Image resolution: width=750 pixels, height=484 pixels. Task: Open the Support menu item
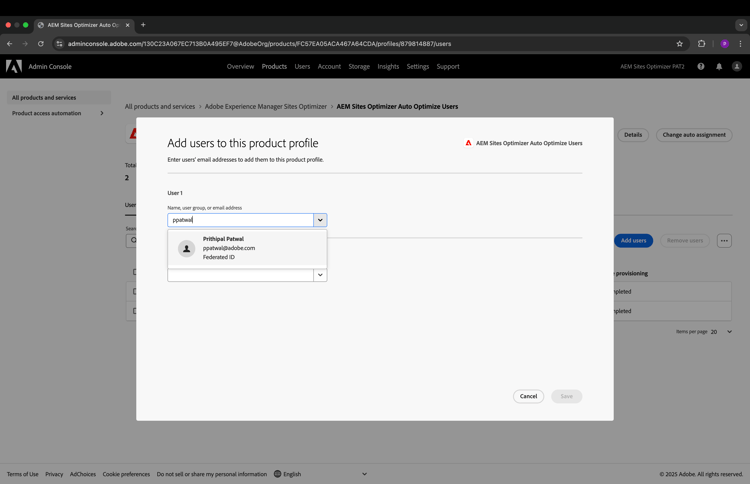point(448,66)
